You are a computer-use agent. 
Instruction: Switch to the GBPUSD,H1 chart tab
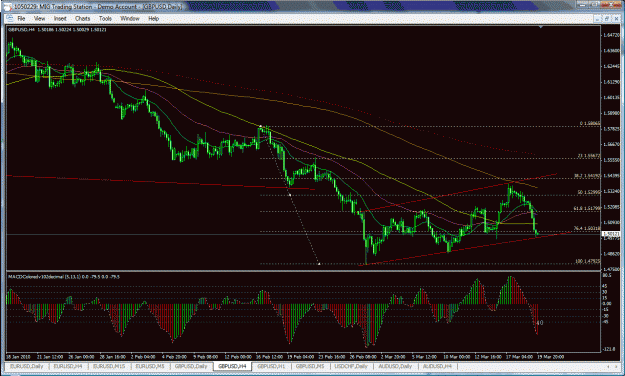[271, 366]
